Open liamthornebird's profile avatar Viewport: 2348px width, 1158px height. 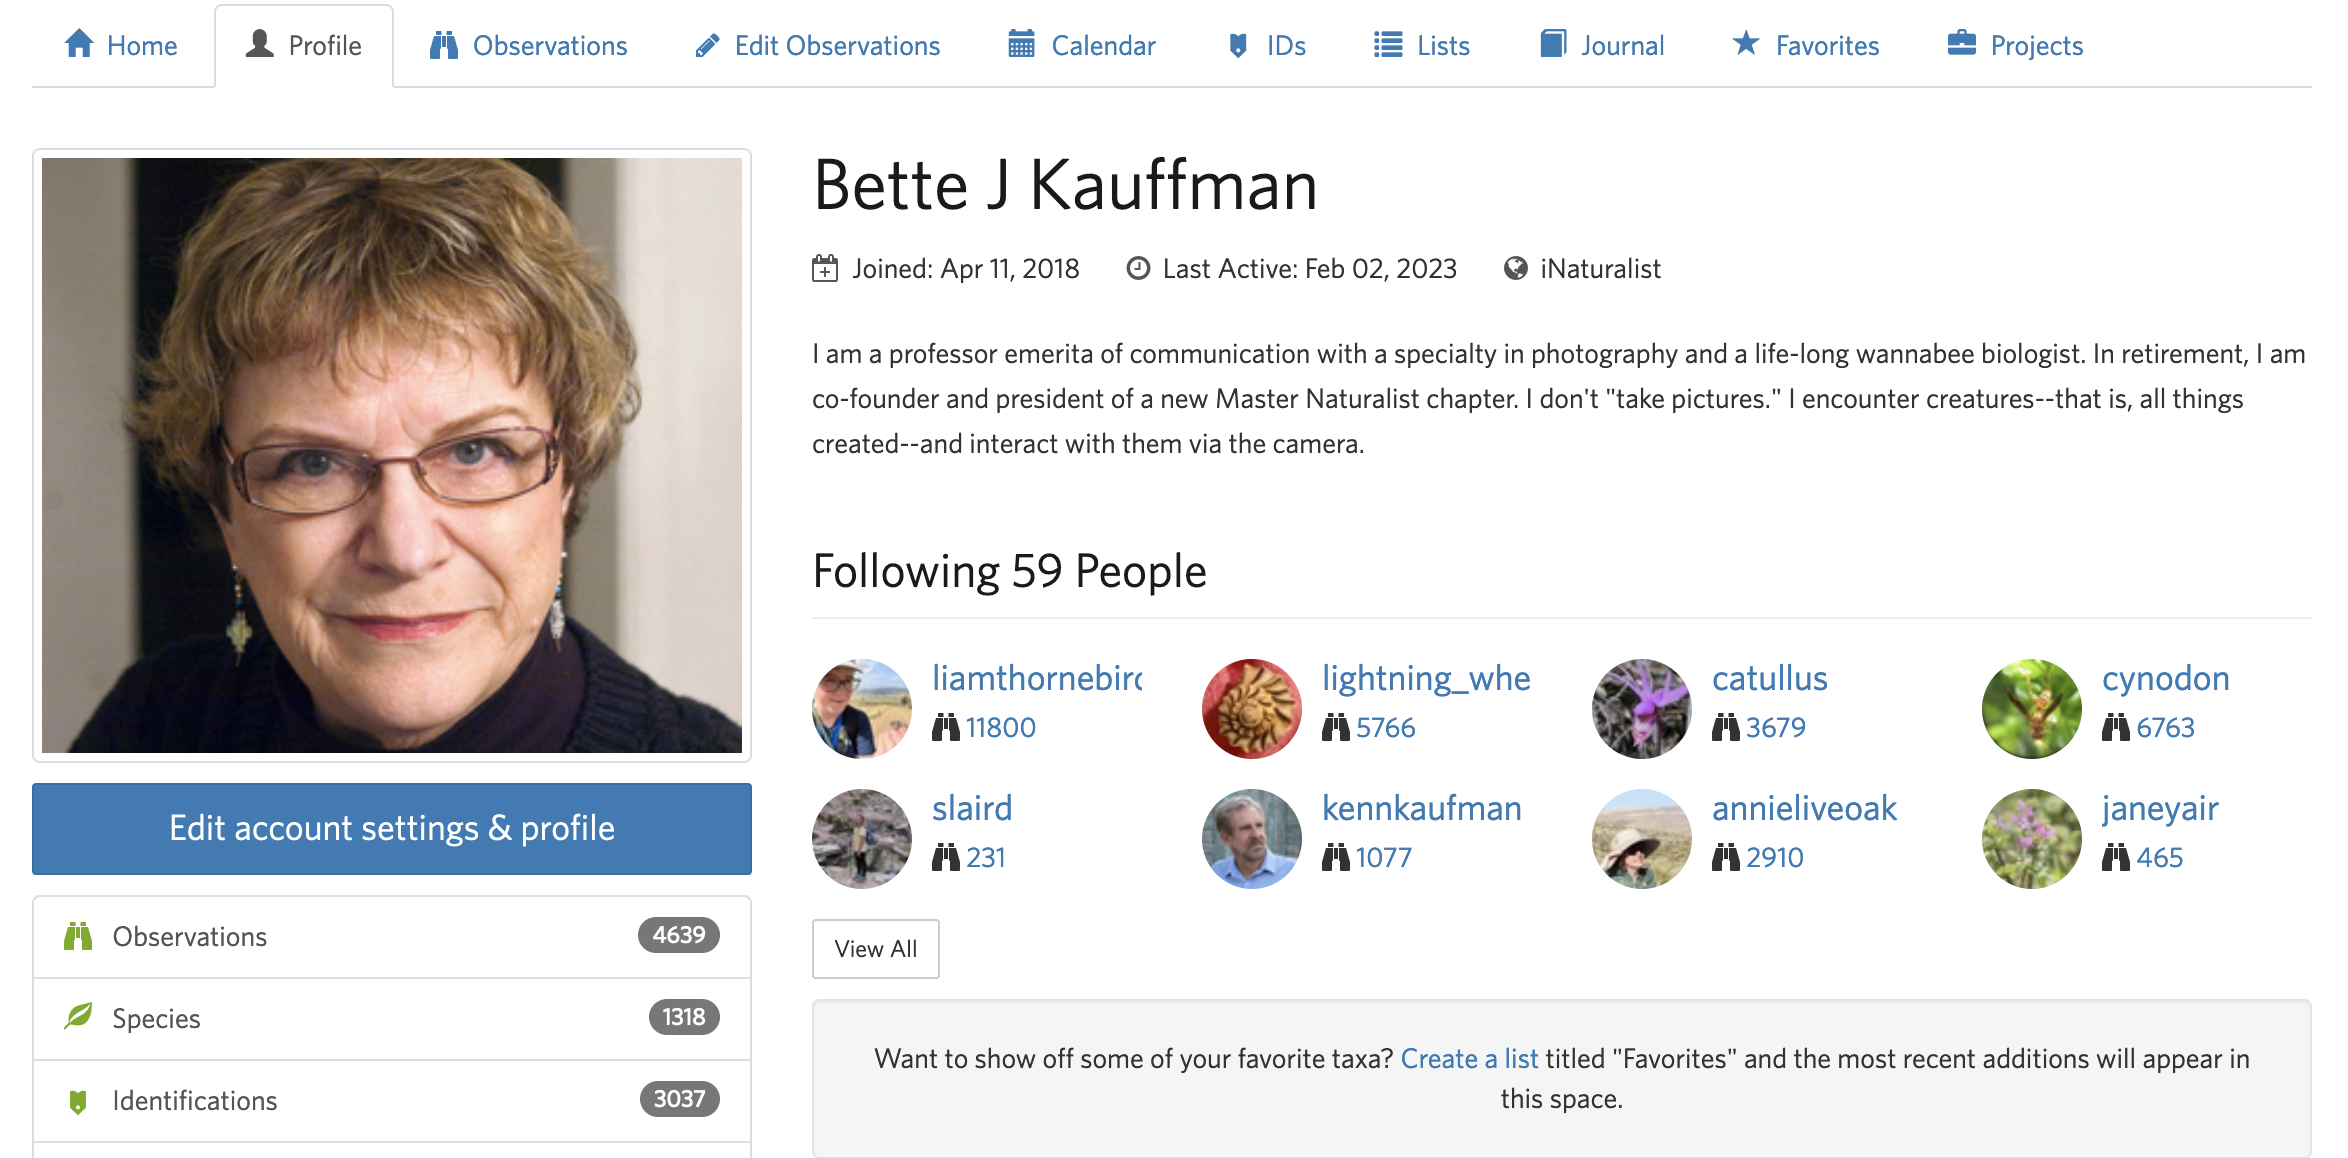[862, 708]
